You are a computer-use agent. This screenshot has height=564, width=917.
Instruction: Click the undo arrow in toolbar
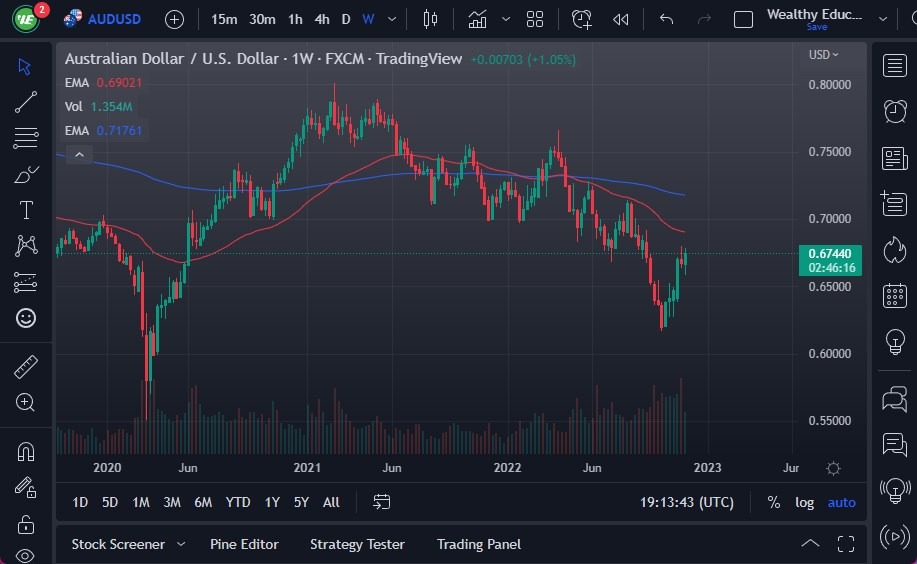click(667, 19)
